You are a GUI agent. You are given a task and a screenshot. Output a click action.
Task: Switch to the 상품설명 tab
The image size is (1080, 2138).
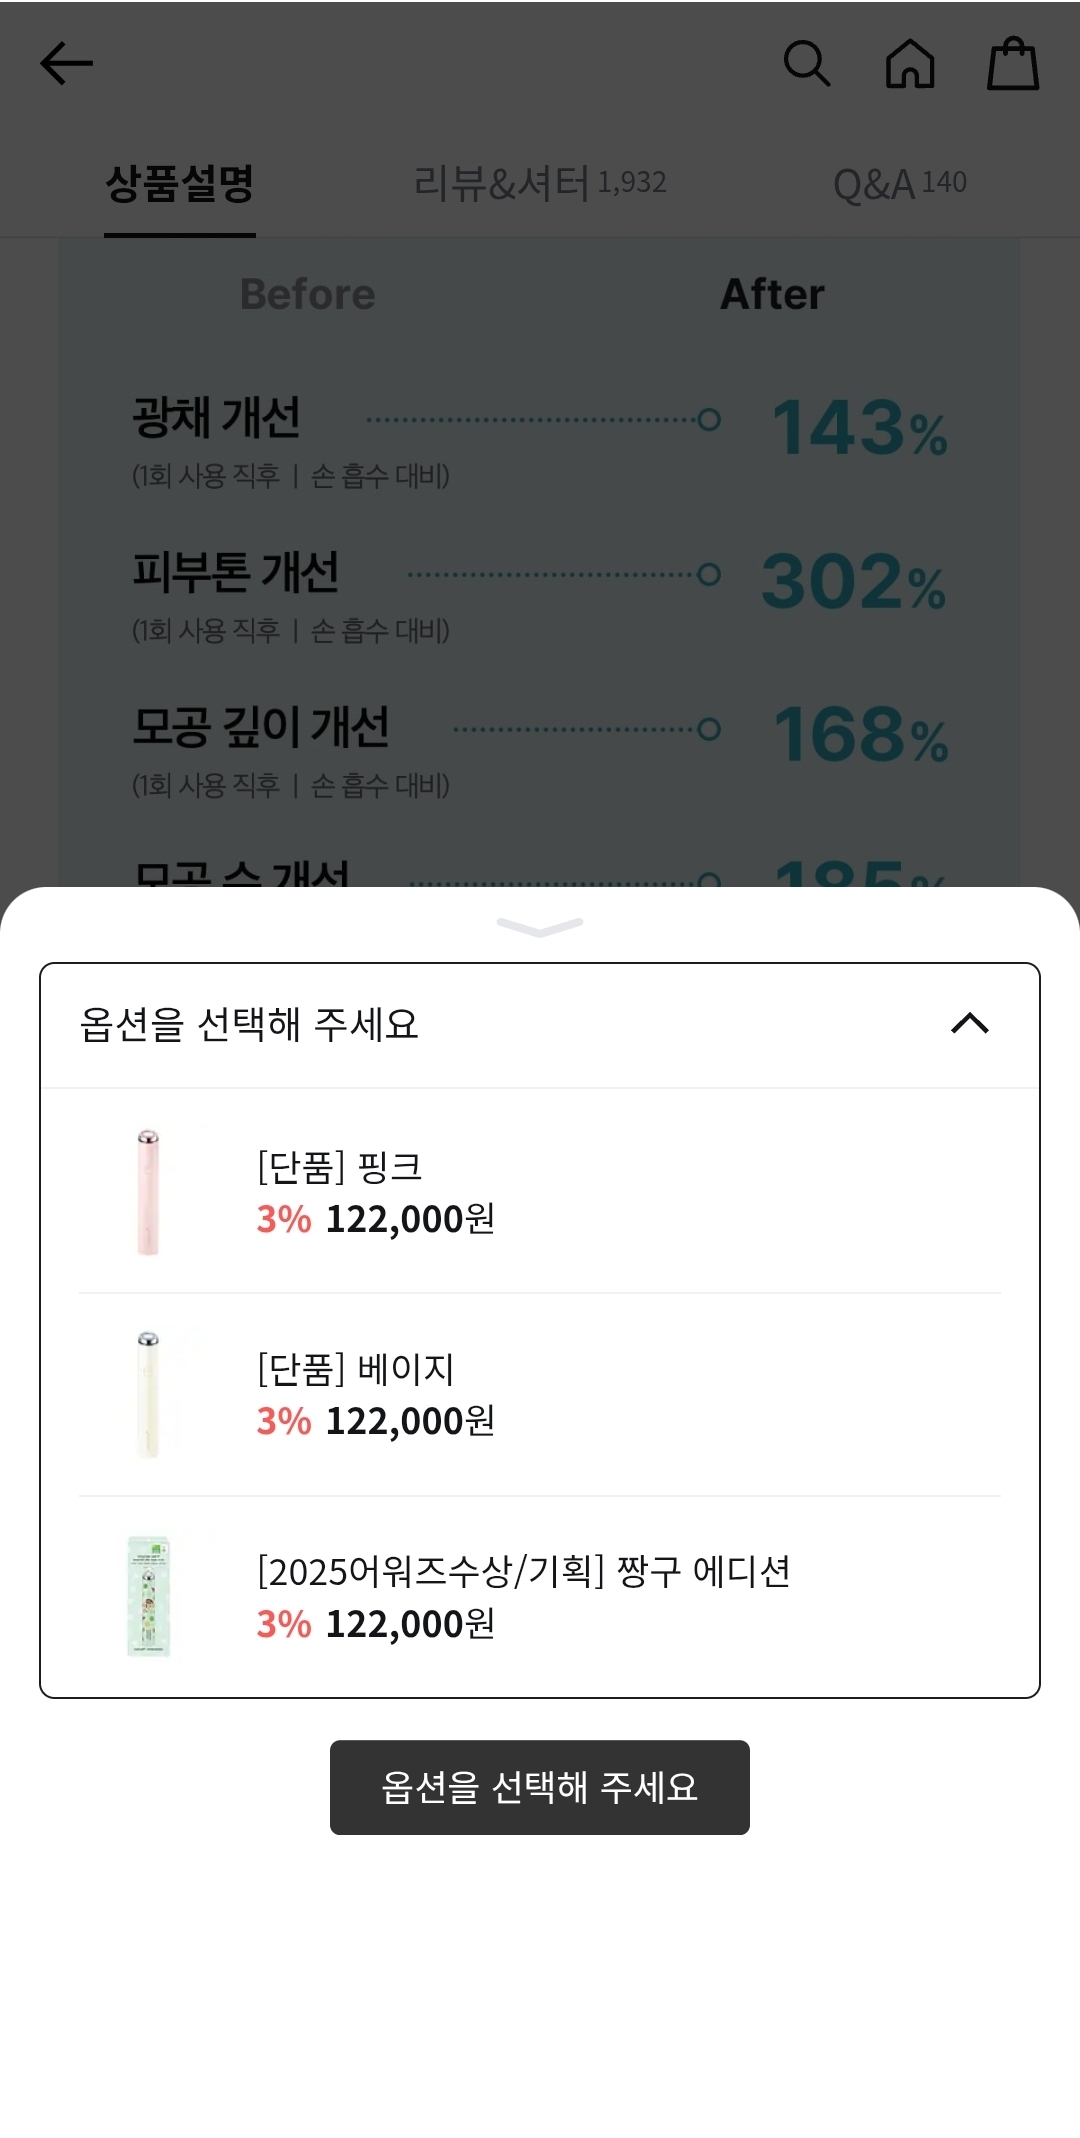point(180,184)
